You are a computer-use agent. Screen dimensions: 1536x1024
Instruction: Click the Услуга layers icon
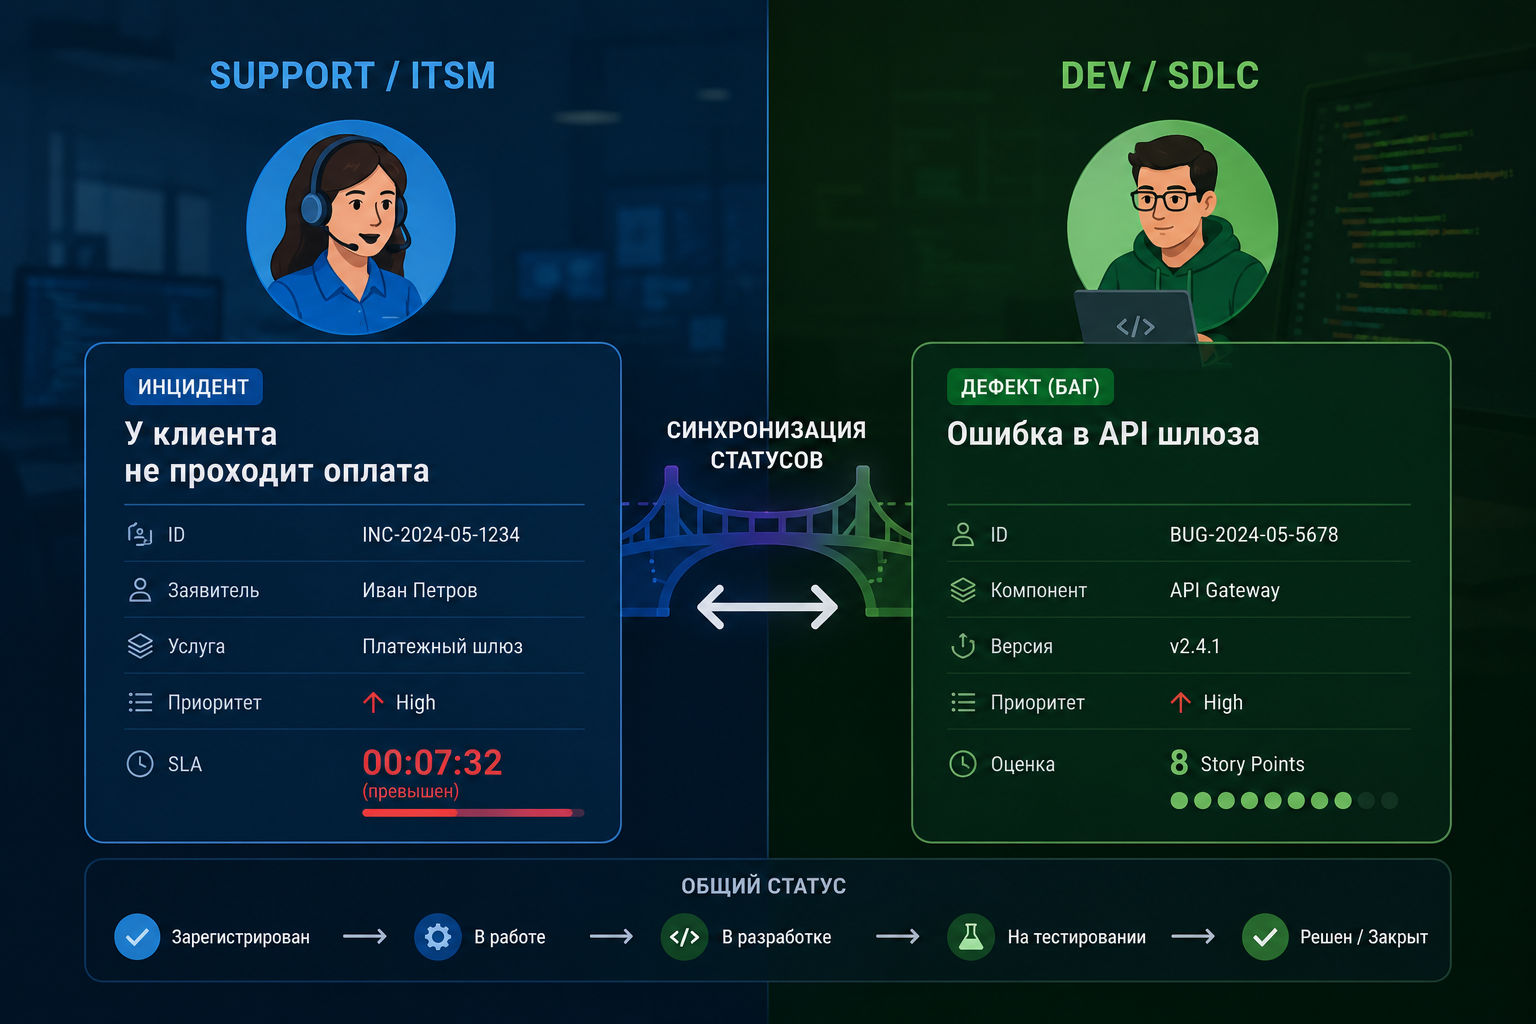140,646
